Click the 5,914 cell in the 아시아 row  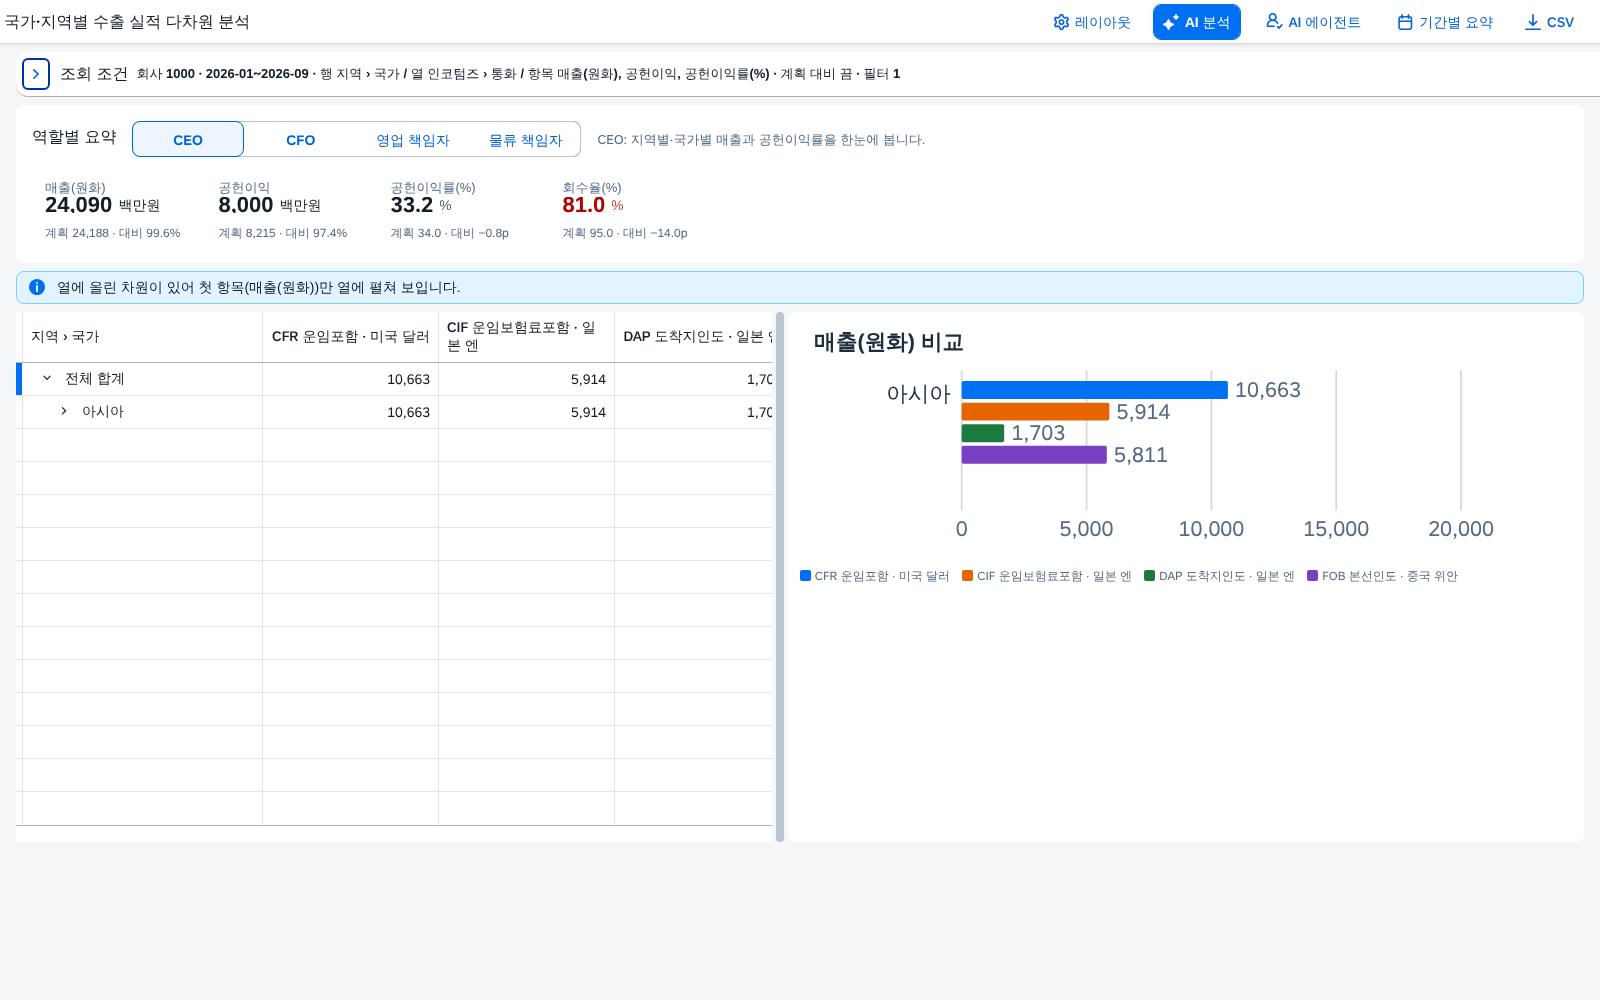(x=526, y=412)
